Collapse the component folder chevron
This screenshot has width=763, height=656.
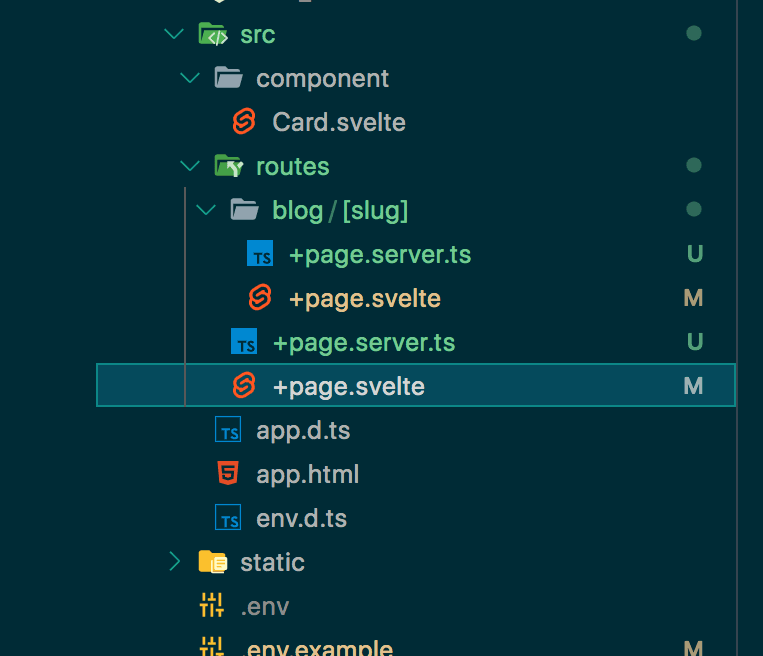point(190,79)
